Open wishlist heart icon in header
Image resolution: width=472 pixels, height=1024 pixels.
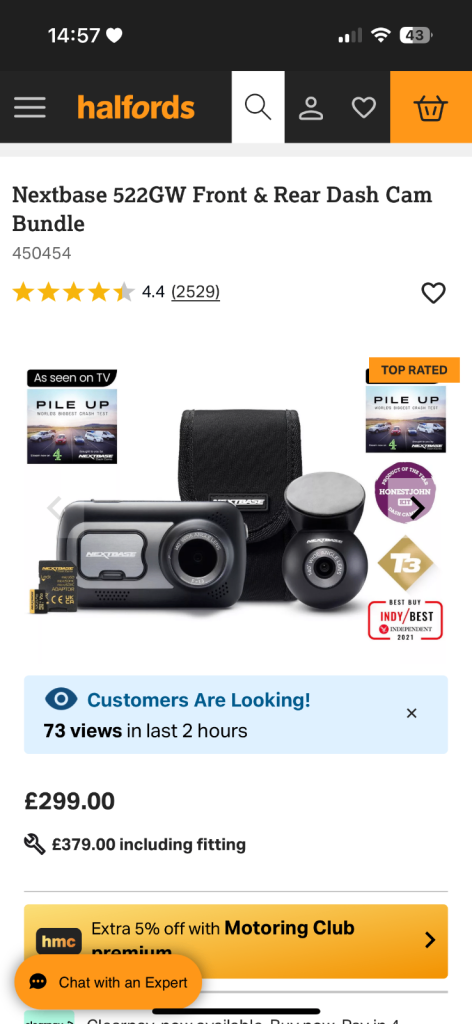point(364,108)
